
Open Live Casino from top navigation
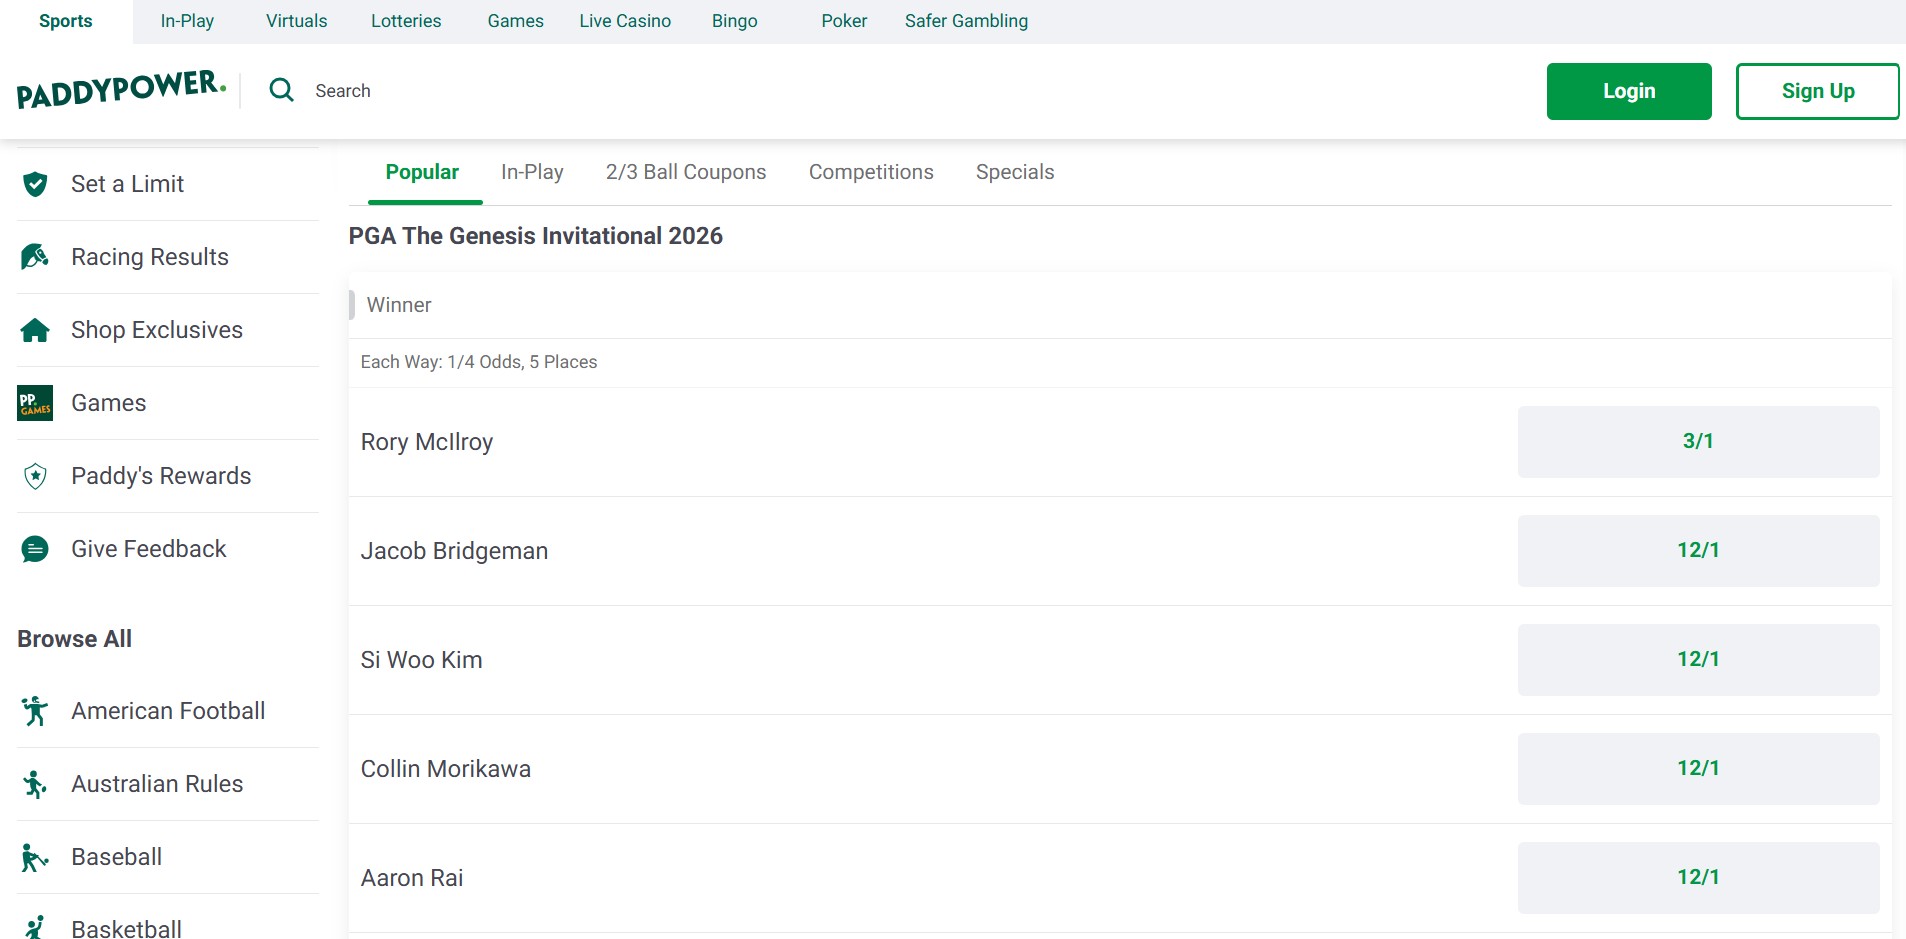point(624,21)
